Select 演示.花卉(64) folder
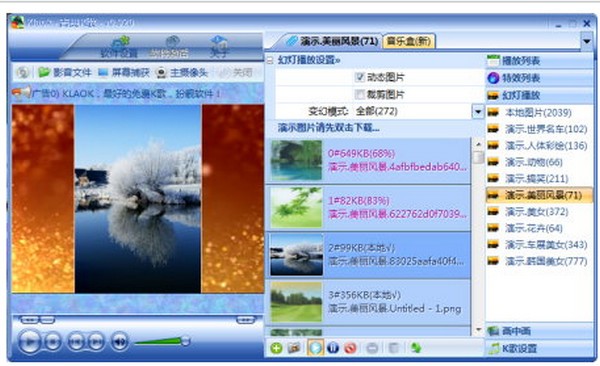The height and width of the screenshot is (366, 600). click(x=538, y=228)
